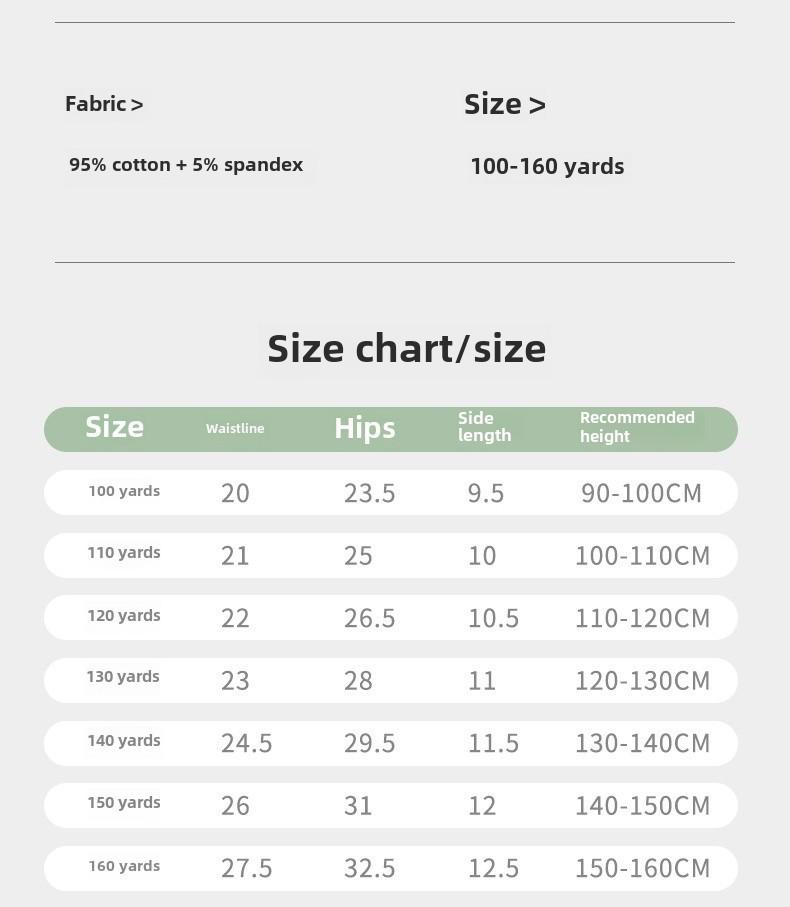Click the Size chart/size title
The image size is (790, 907).
[x=407, y=349]
